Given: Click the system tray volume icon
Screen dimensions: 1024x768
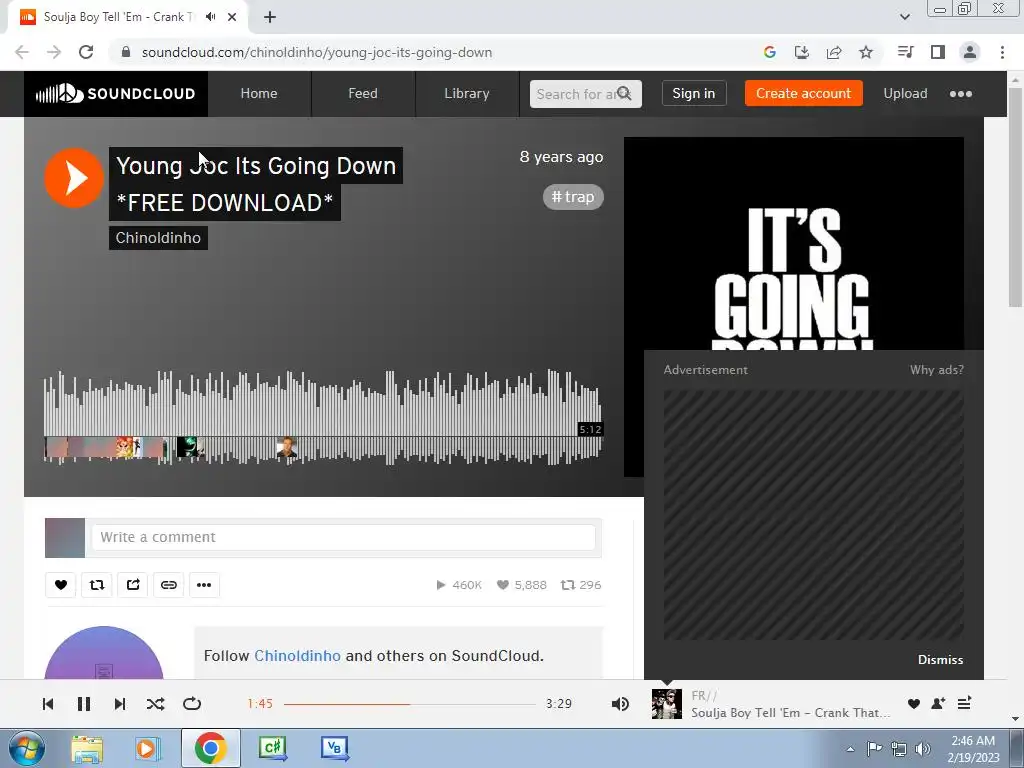Looking at the screenshot, I should point(923,749).
